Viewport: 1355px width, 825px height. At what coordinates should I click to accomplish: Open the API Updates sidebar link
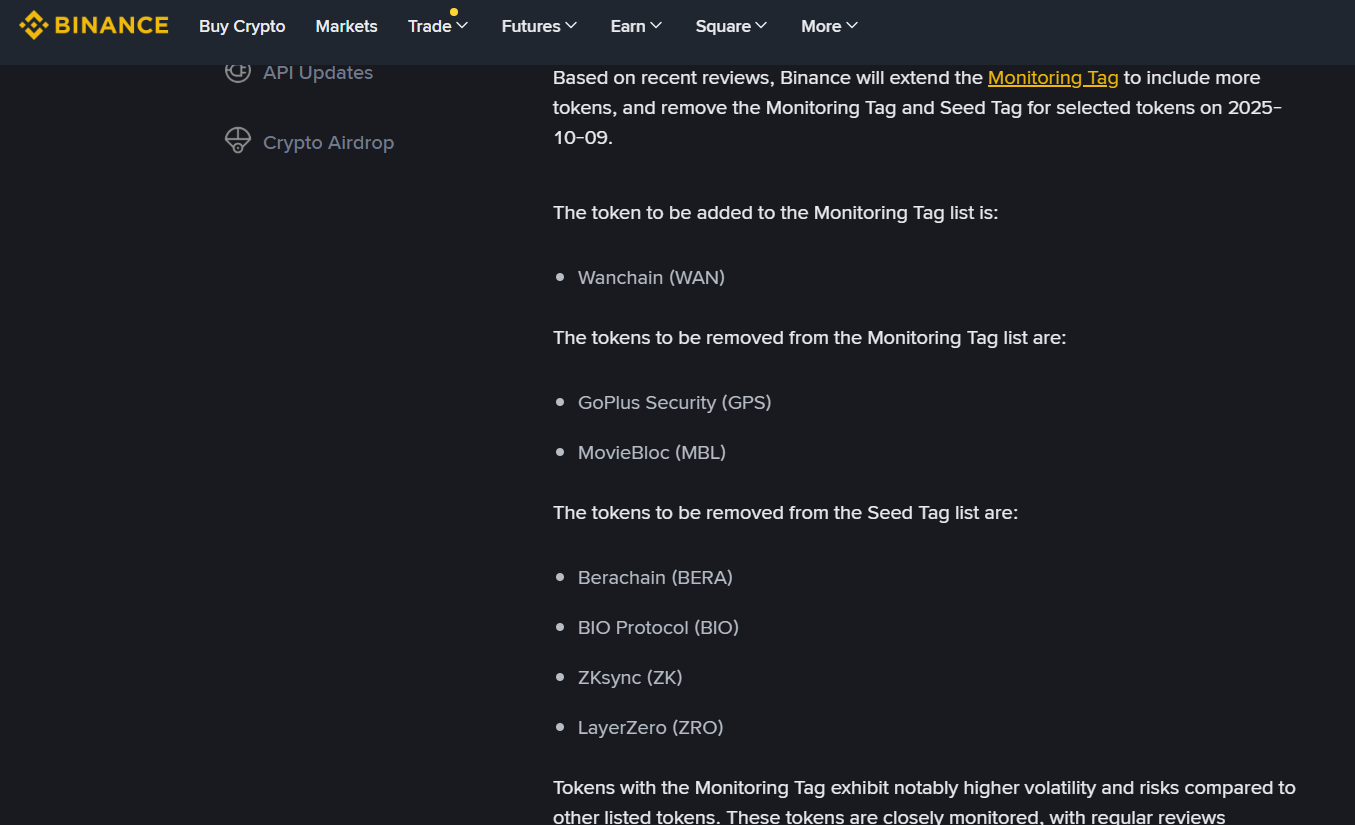coord(318,73)
